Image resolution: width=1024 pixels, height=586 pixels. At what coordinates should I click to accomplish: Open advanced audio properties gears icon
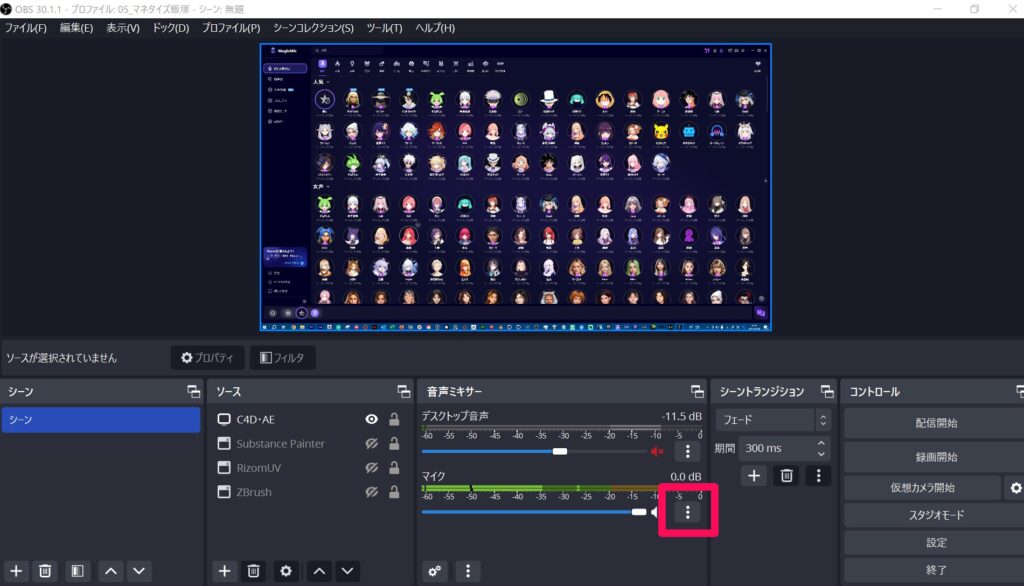pos(435,571)
